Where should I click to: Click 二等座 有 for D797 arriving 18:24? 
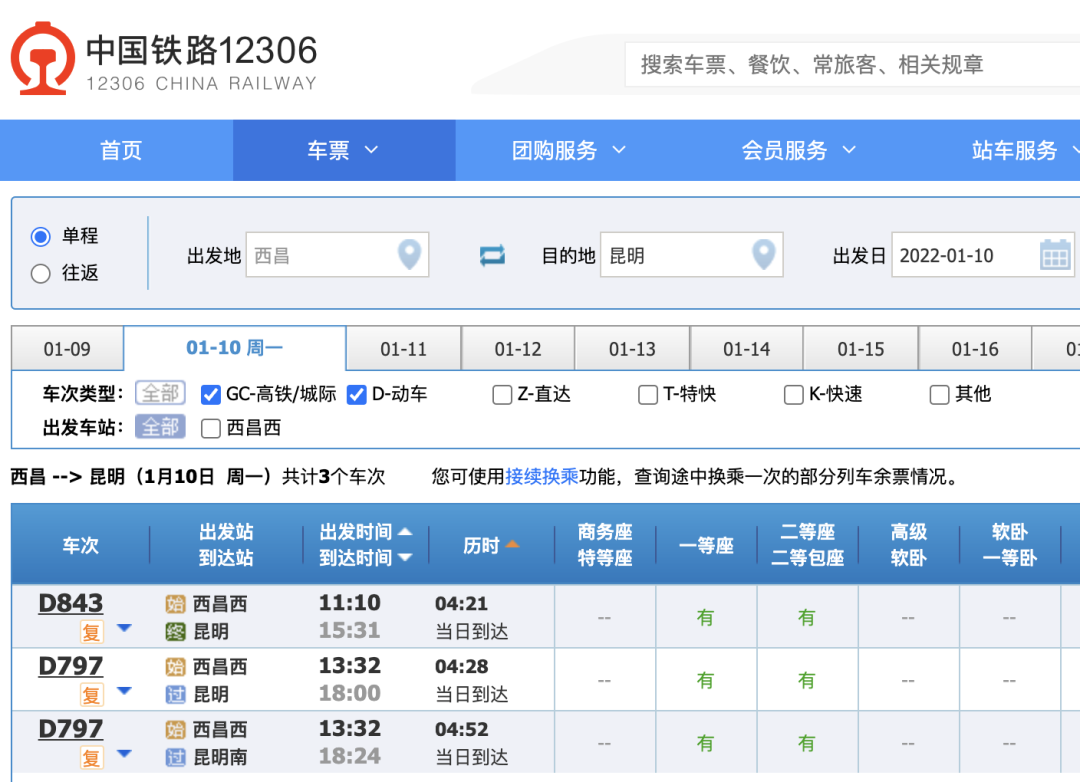(x=807, y=743)
